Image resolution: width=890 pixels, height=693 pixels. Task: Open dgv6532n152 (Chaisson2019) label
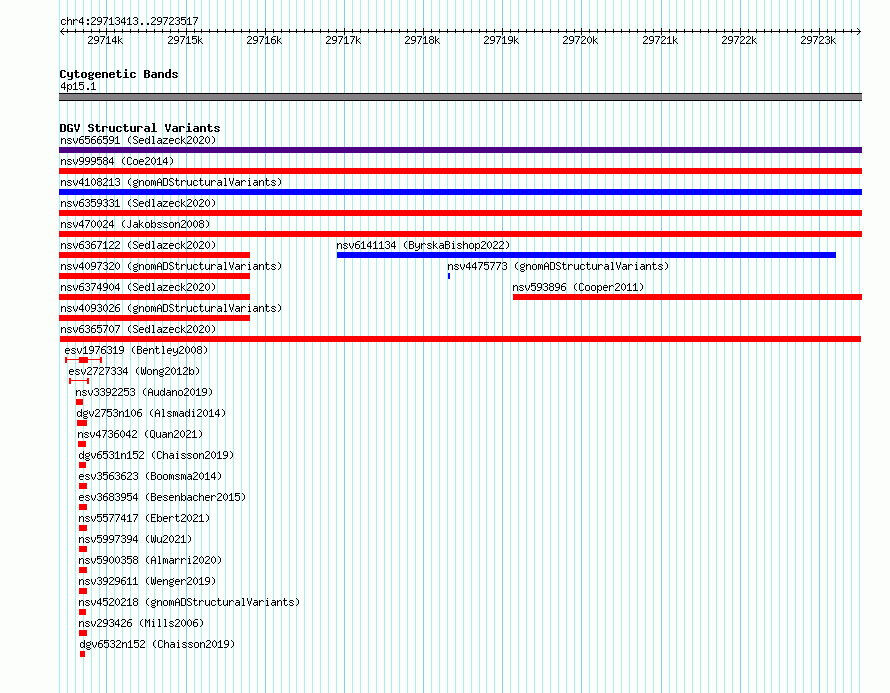point(157,644)
